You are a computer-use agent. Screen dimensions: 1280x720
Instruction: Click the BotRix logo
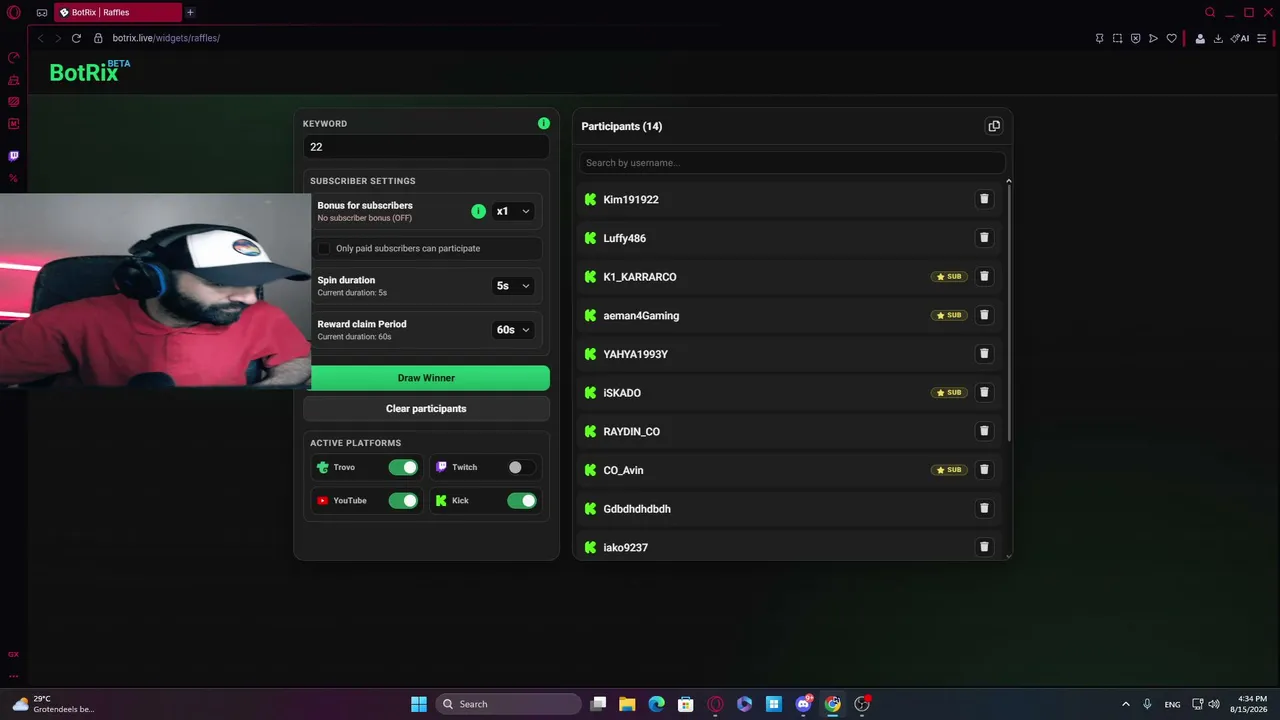pos(89,71)
